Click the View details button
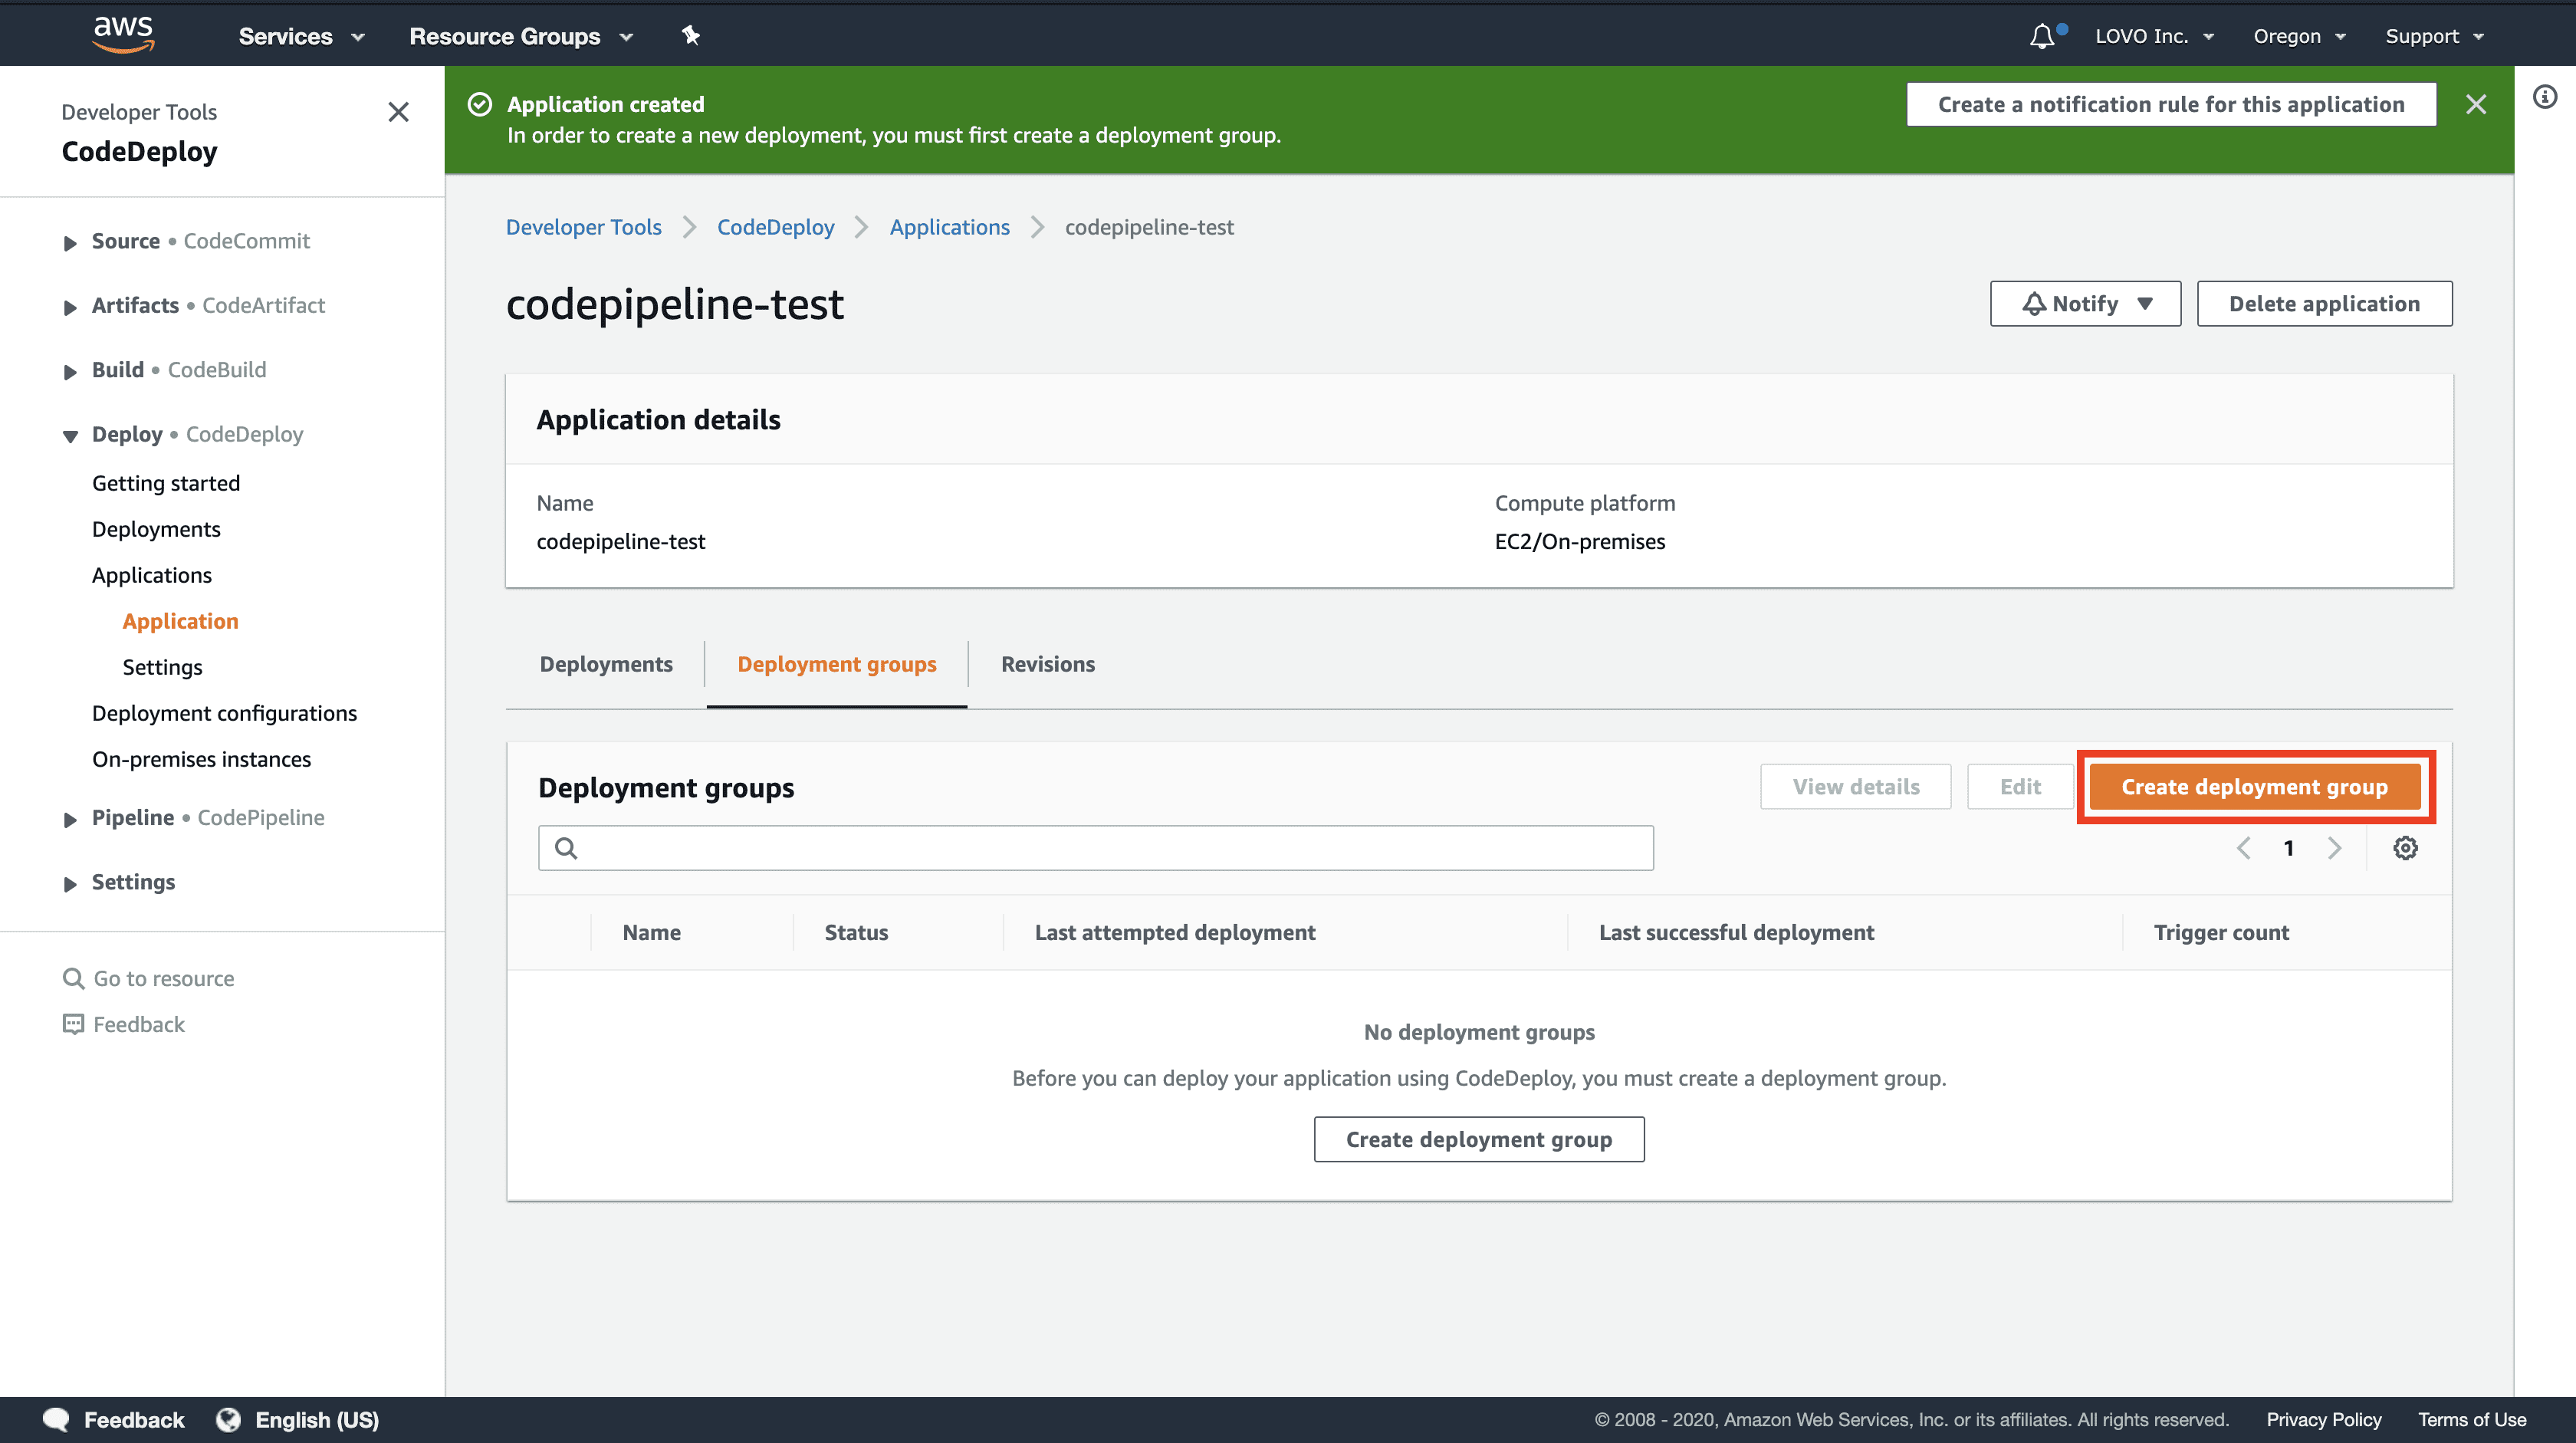The width and height of the screenshot is (2576, 1443). click(x=1856, y=787)
